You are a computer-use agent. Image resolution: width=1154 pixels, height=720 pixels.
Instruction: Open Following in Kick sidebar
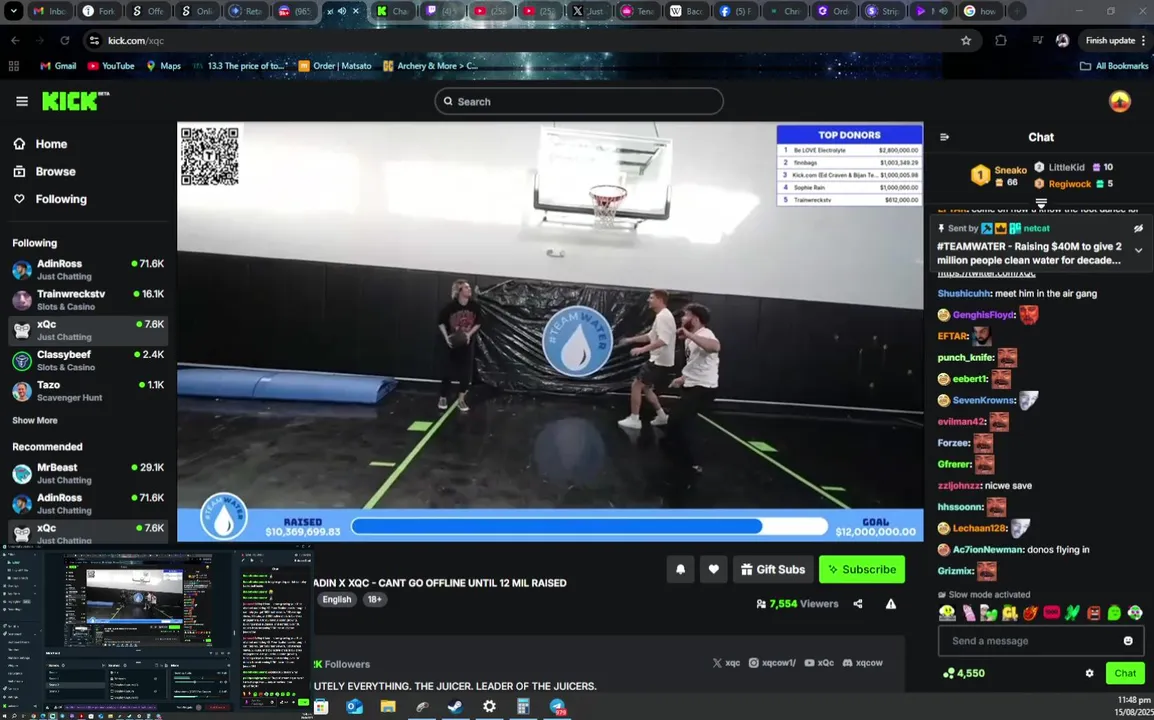coord(50,199)
